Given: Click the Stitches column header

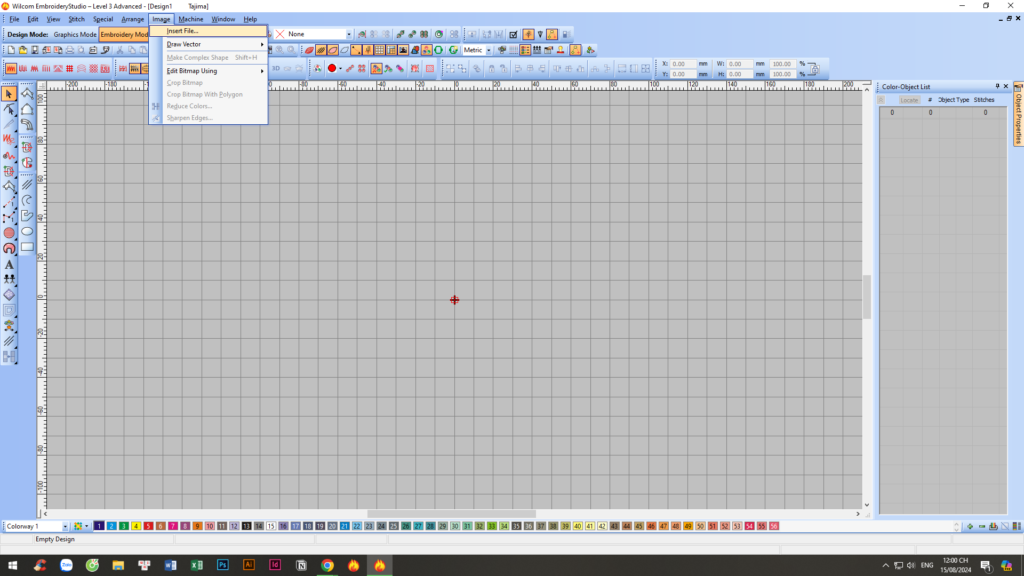Looking at the screenshot, I should point(984,100).
